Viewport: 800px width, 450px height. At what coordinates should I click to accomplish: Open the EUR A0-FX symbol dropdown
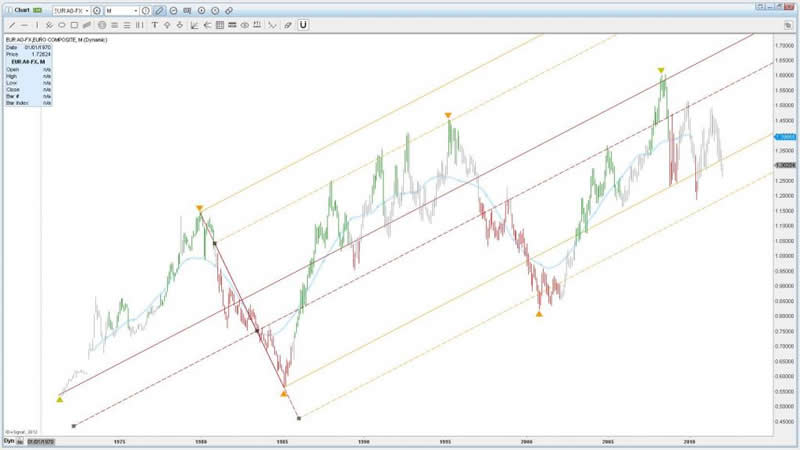tap(72, 10)
